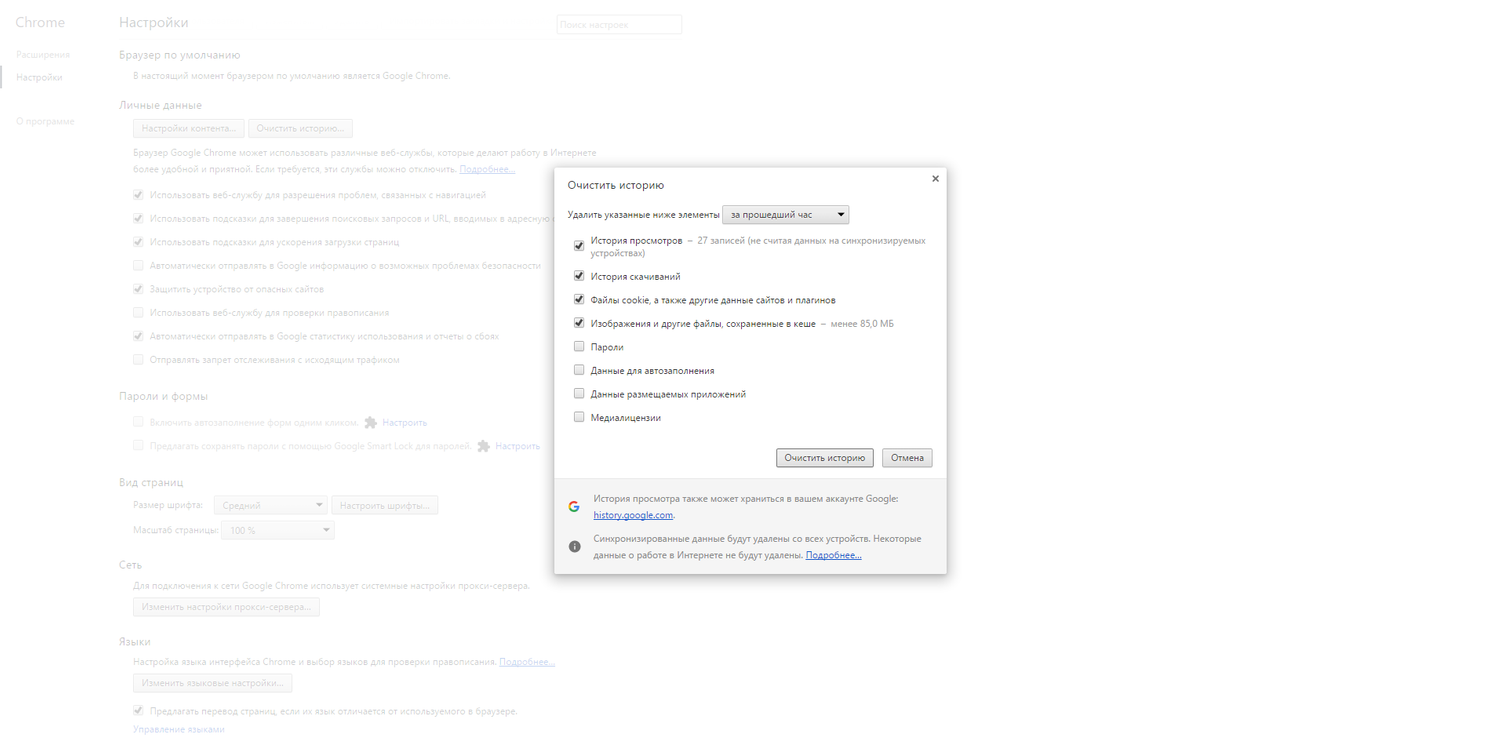The image size is (1500, 739).
Task: Check the one-click form autofill checkbox
Action: [x=139, y=422]
